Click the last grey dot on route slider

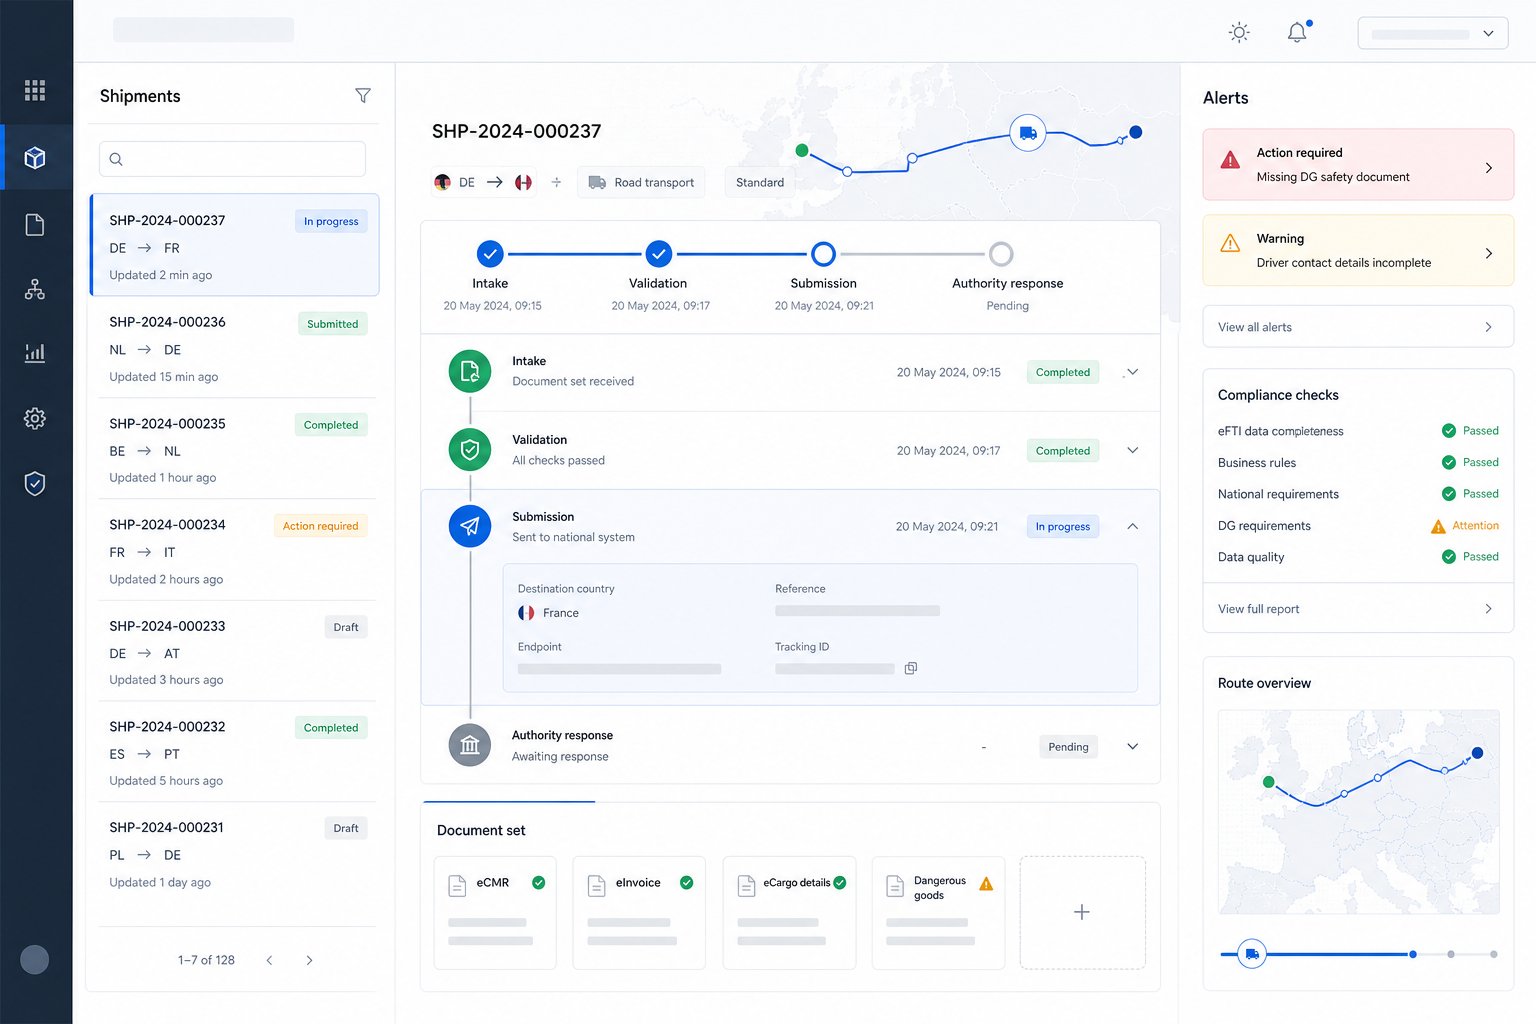(x=1494, y=954)
